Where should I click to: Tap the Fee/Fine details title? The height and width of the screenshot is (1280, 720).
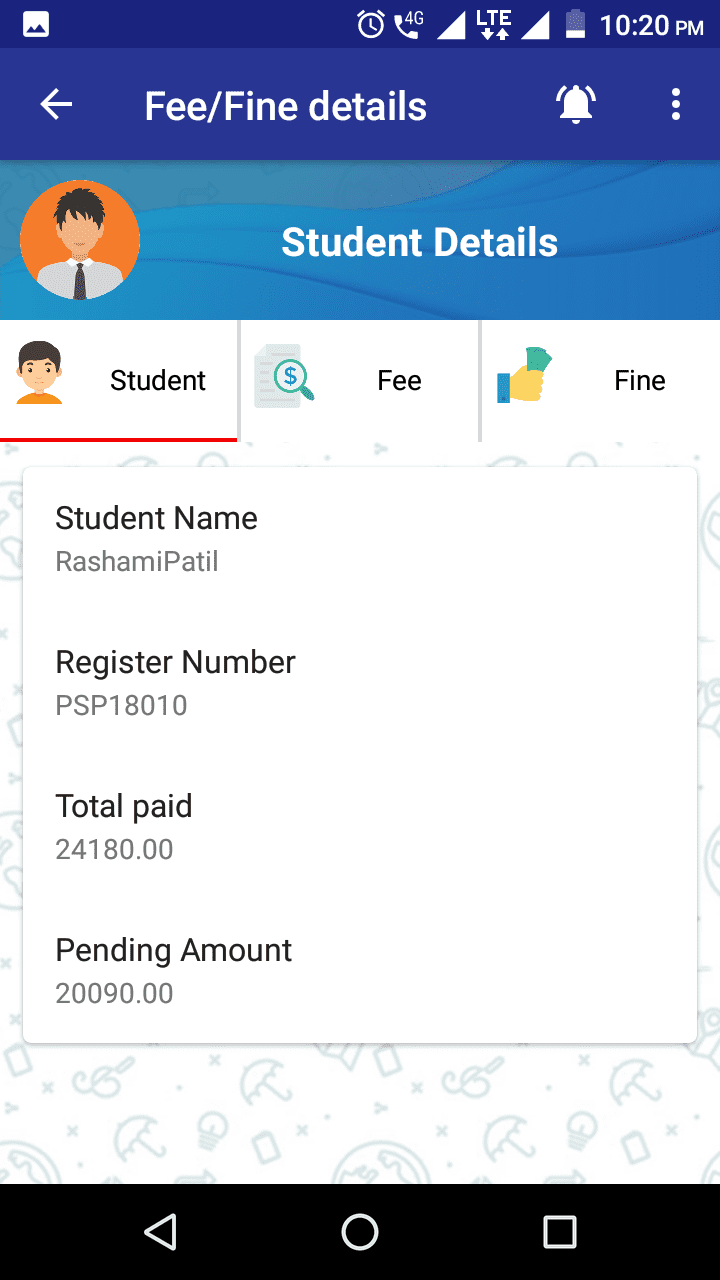[x=285, y=106]
